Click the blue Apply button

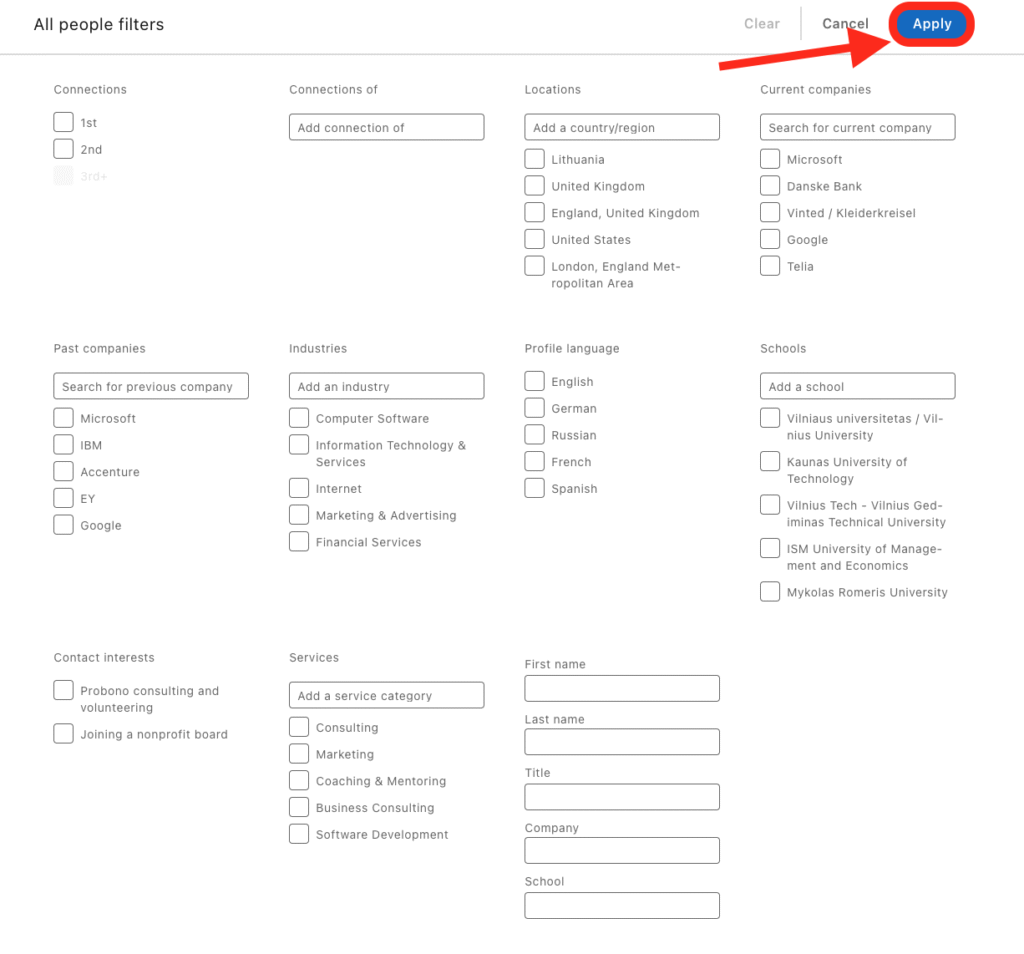tap(931, 24)
